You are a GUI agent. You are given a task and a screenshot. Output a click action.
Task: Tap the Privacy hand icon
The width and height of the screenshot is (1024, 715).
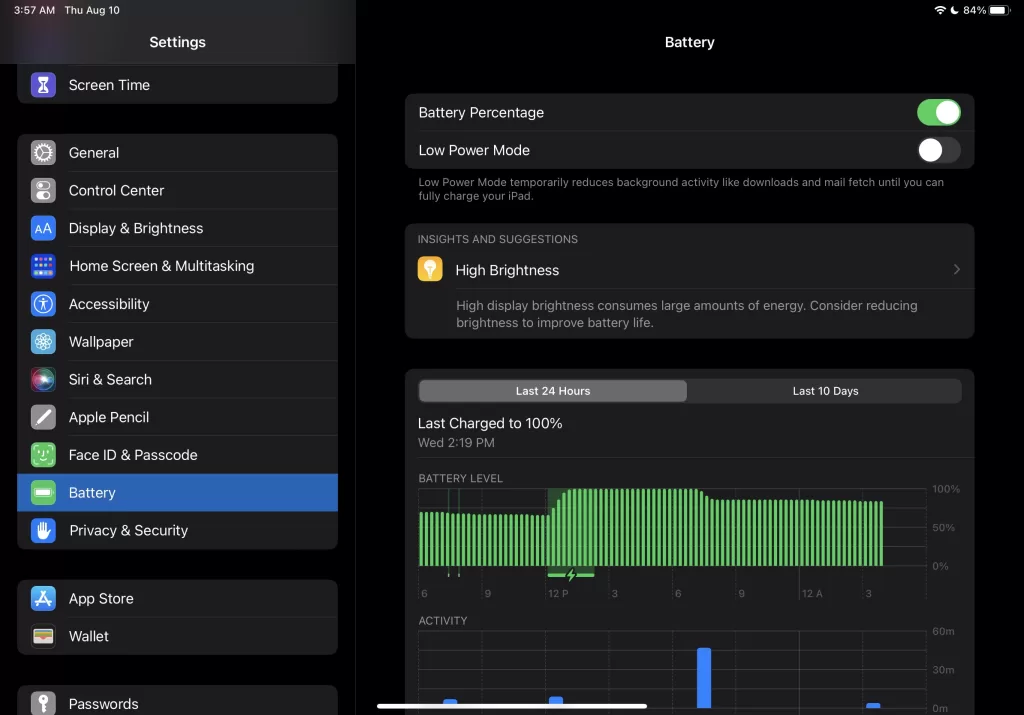click(x=43, y=531)
